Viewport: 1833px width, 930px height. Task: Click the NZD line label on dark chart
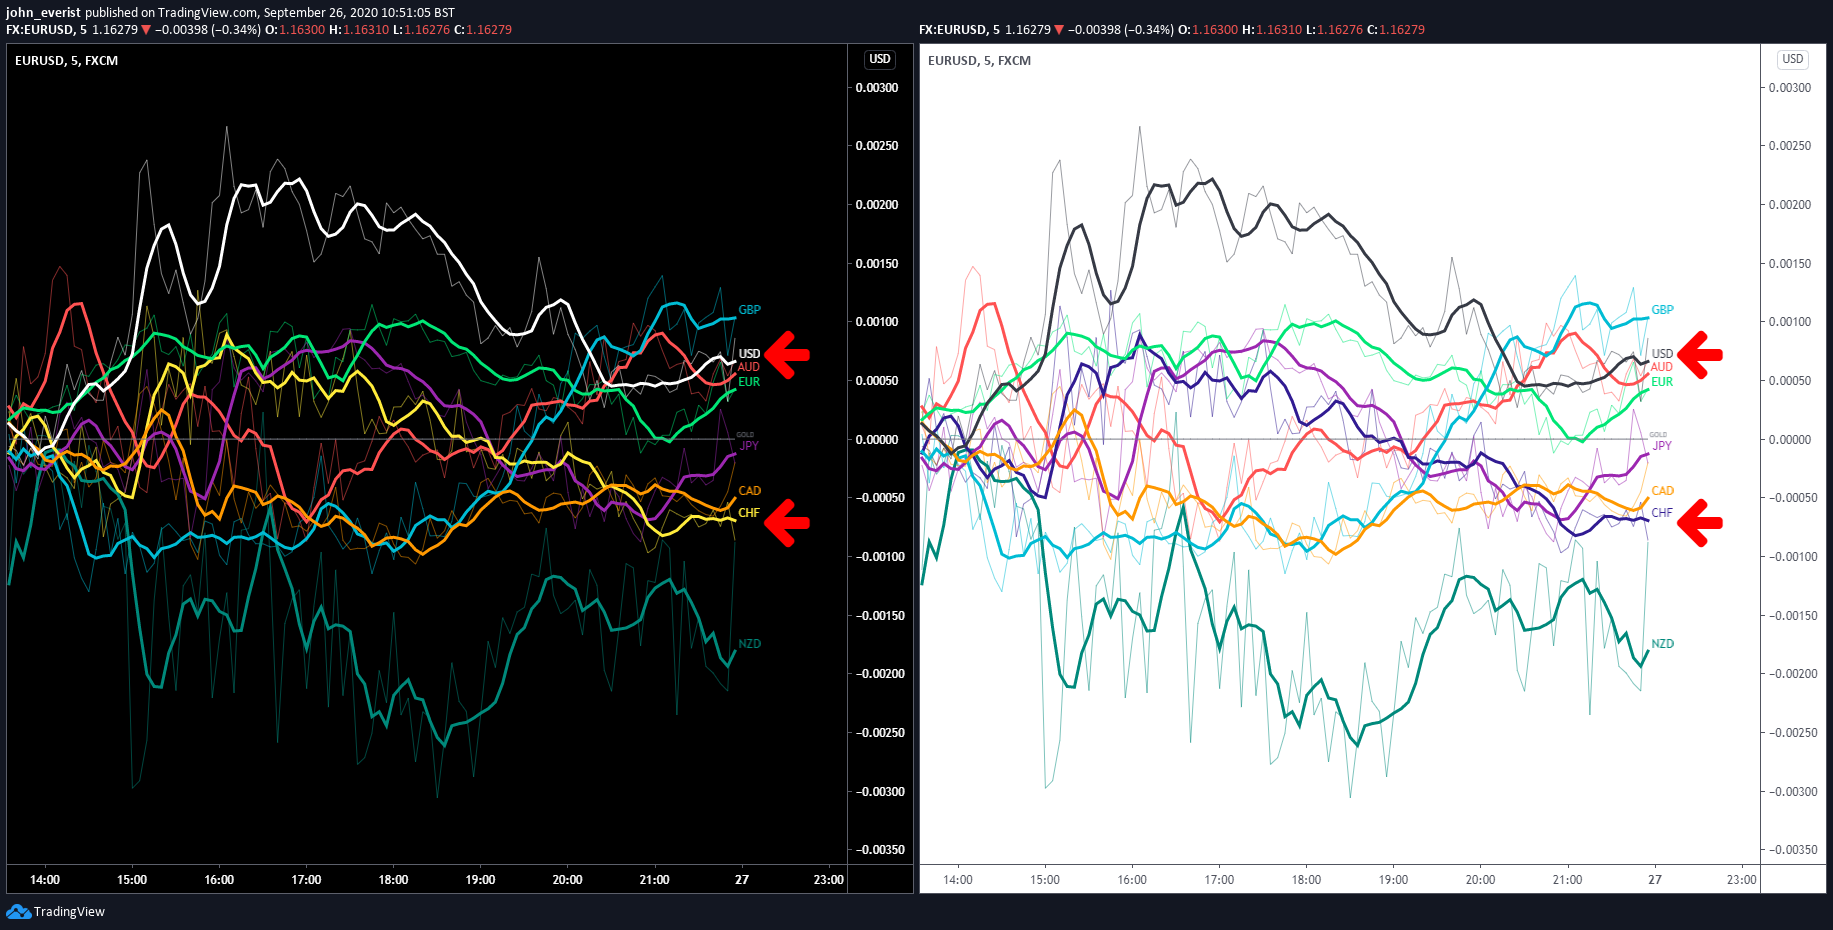click(749, 644)
